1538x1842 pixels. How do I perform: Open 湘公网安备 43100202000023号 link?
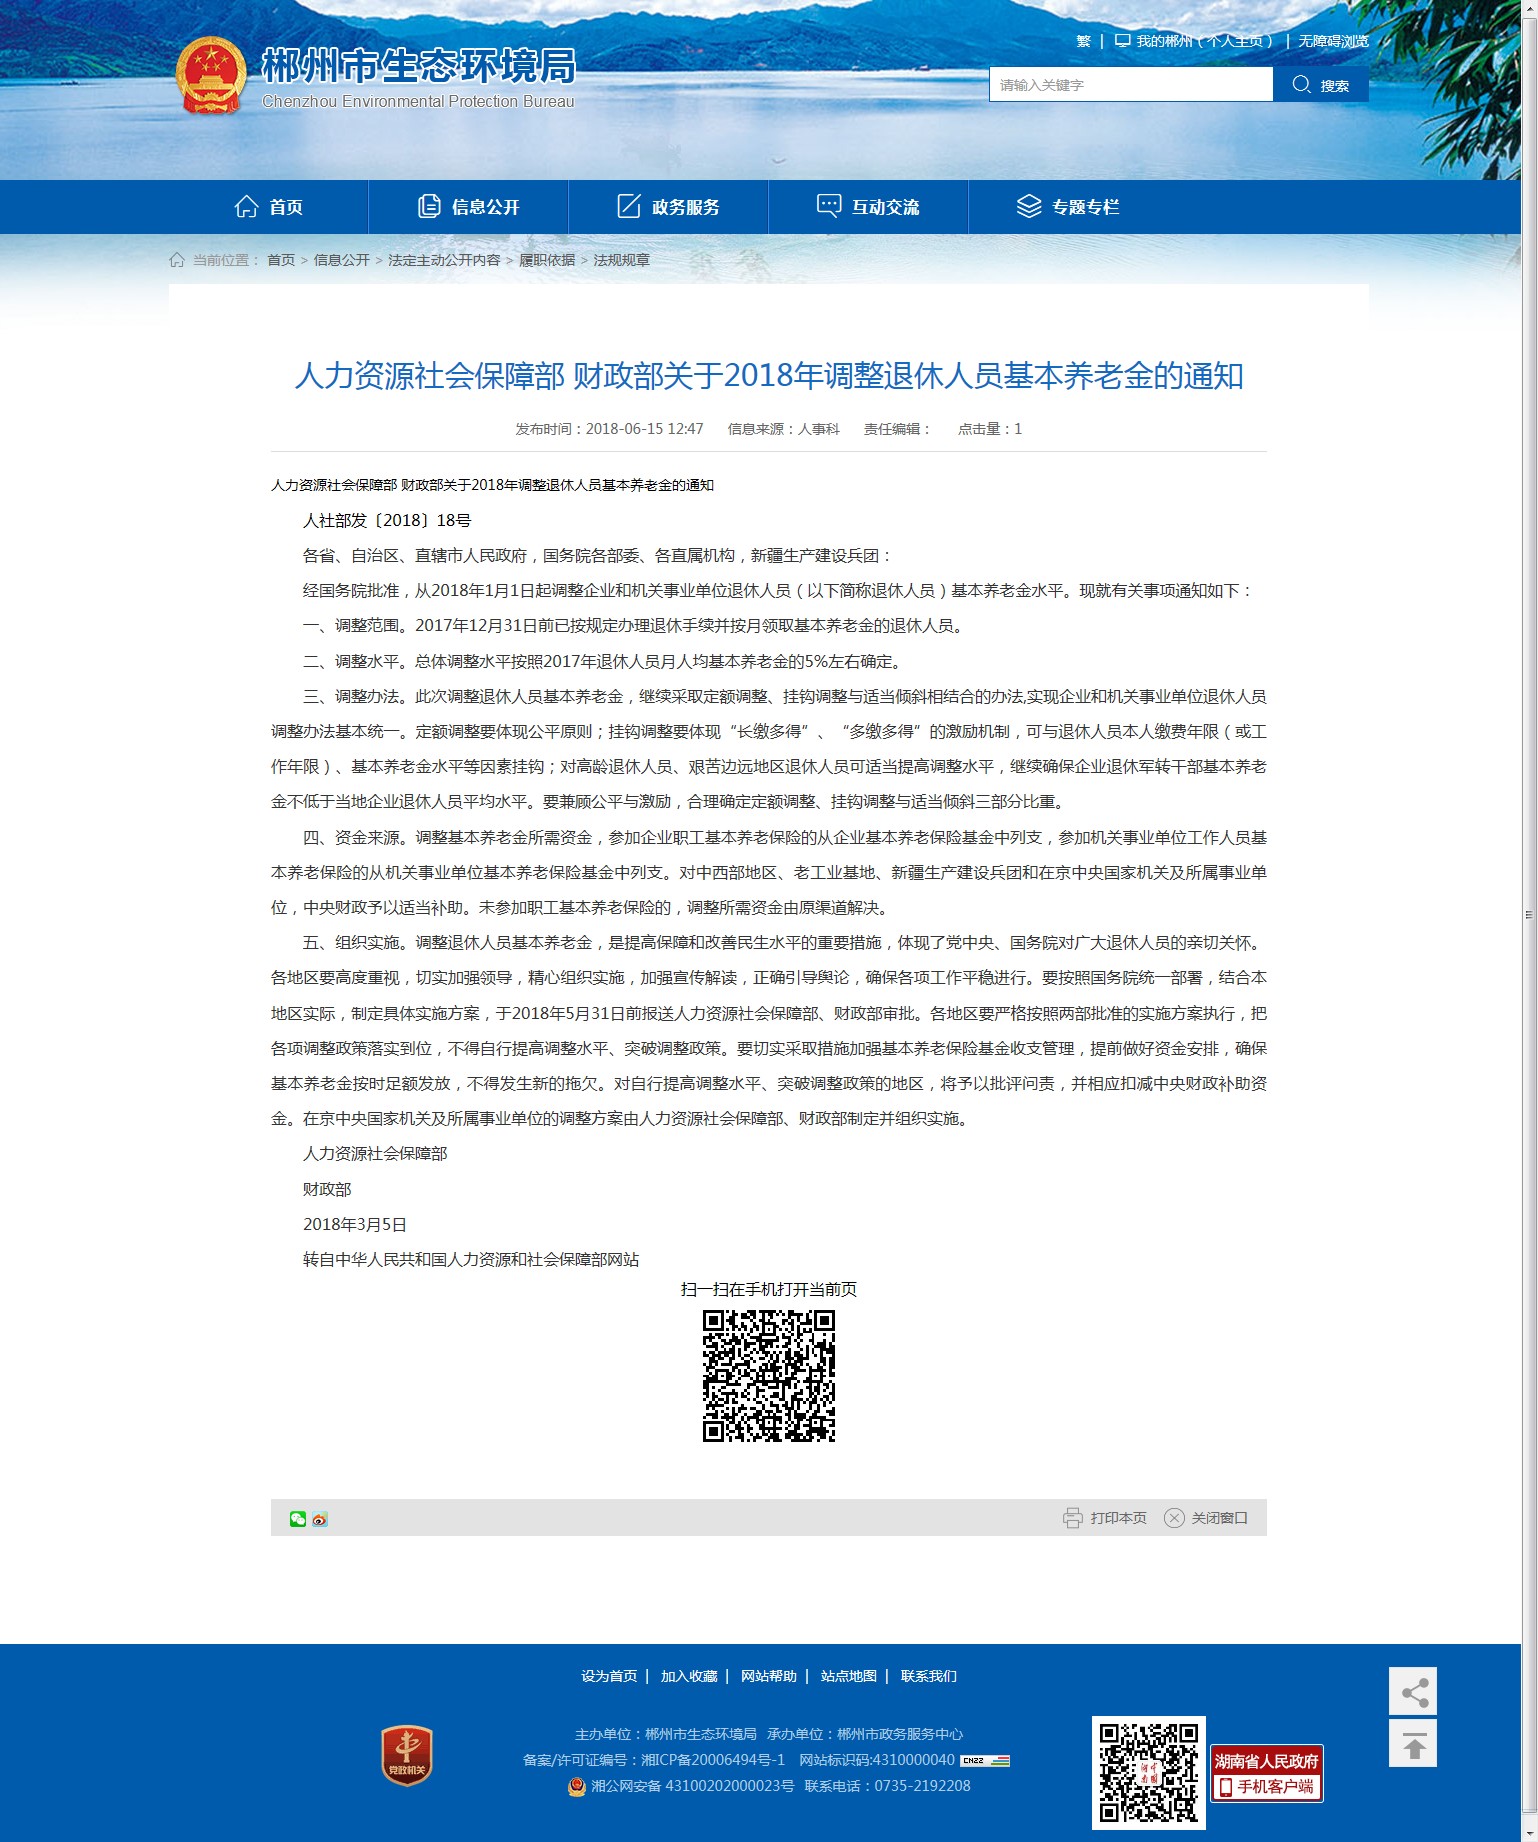[x=692, y=1786]
